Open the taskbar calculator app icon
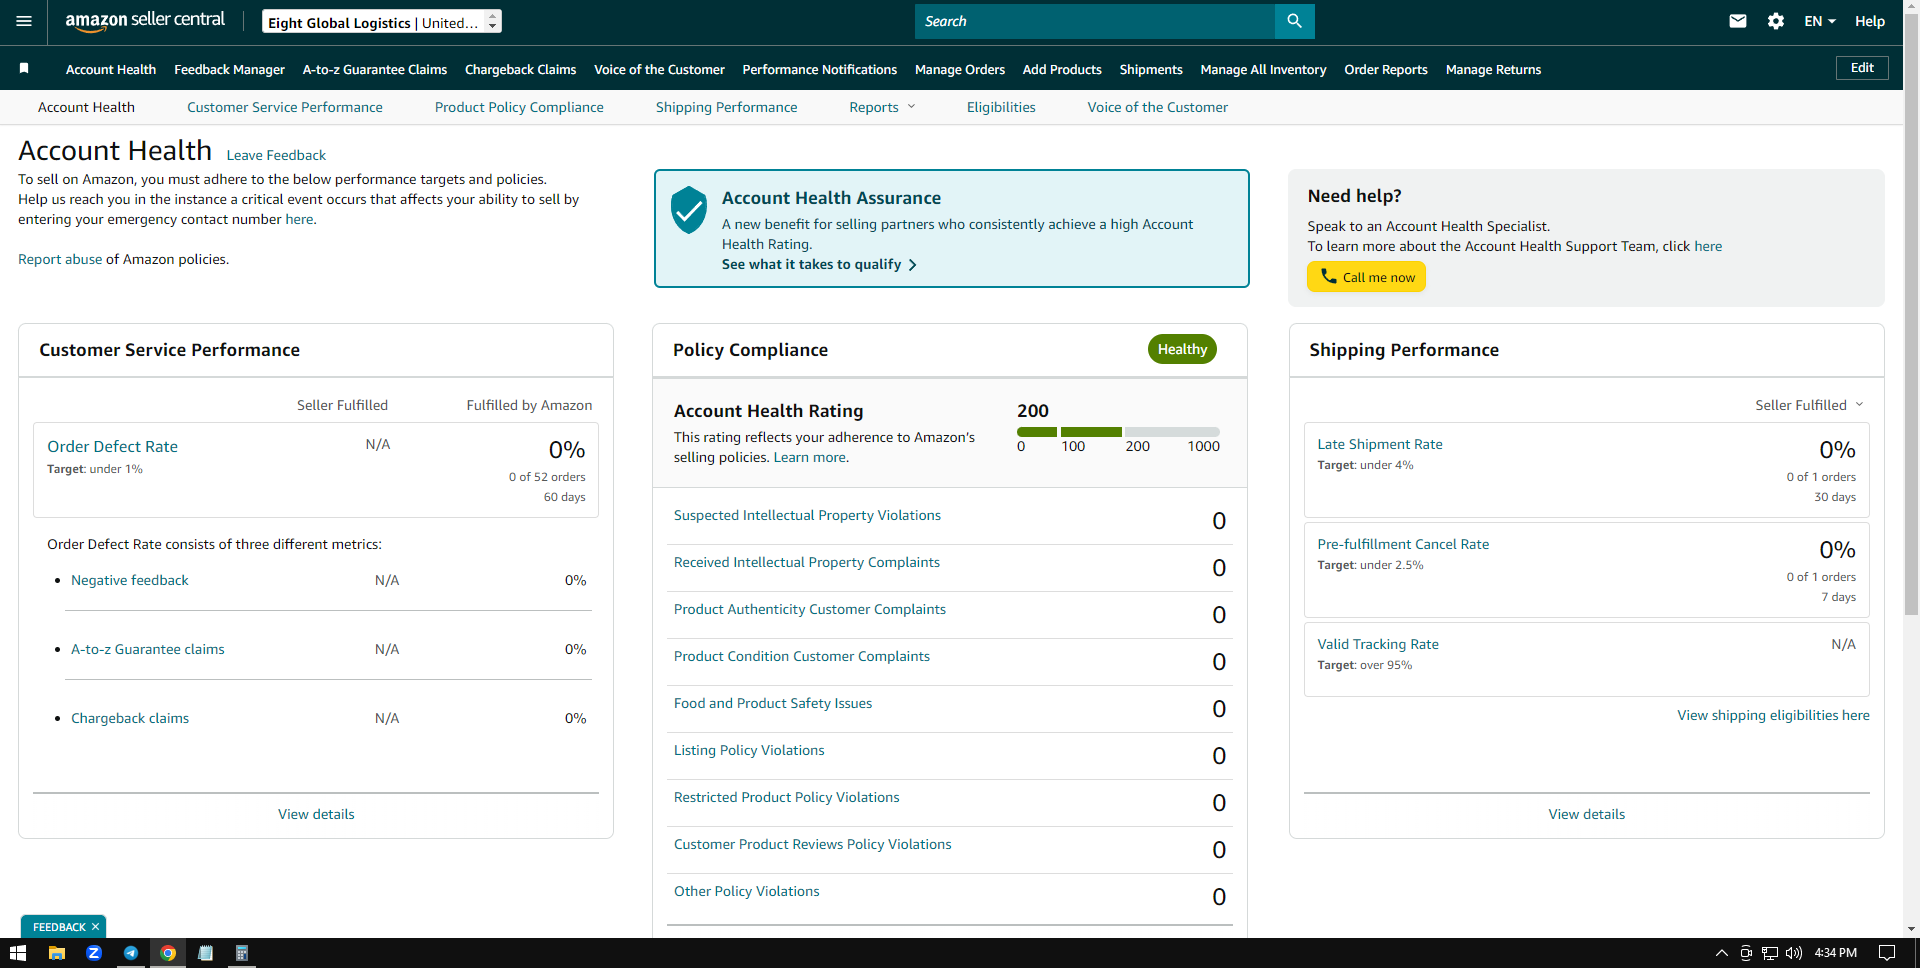 pos(241,953)
